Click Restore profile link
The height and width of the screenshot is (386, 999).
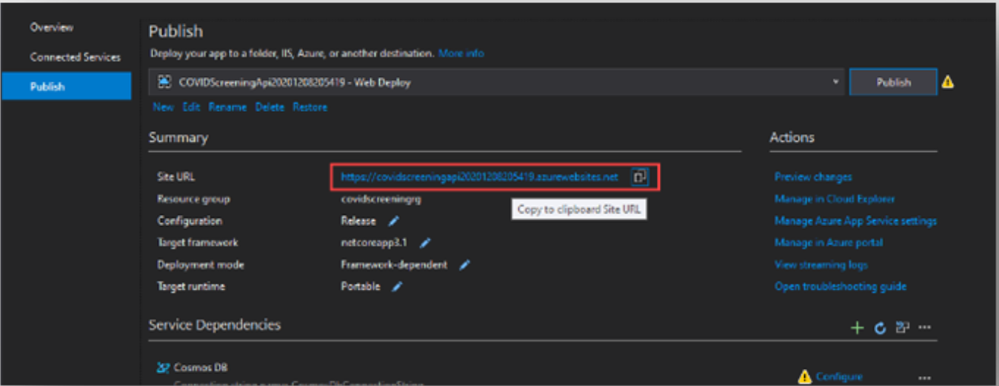click(310, 107)
